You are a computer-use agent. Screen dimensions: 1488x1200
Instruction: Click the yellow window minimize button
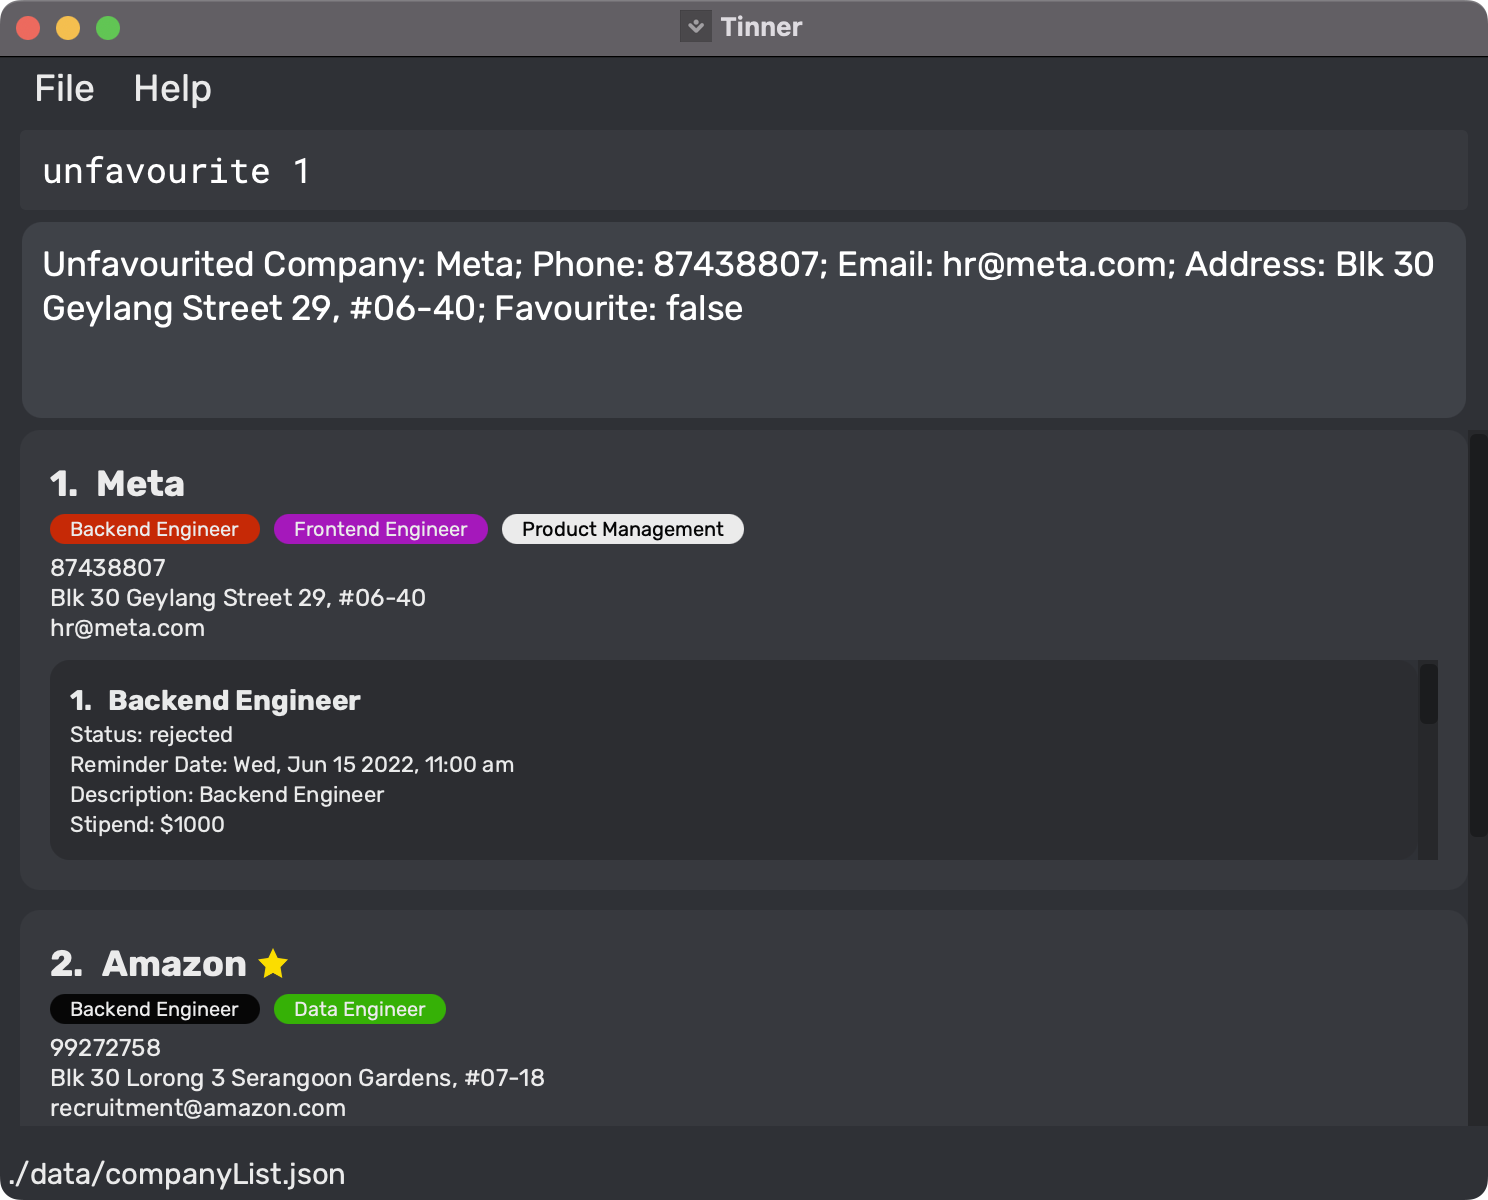tap(68, 28)
